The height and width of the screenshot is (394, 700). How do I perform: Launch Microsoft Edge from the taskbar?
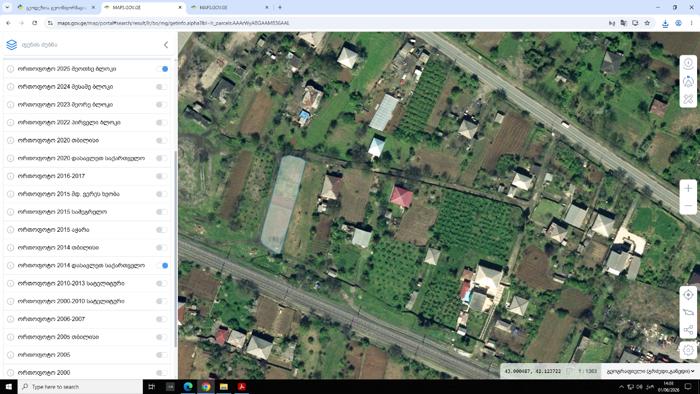[x=188, y=386]
